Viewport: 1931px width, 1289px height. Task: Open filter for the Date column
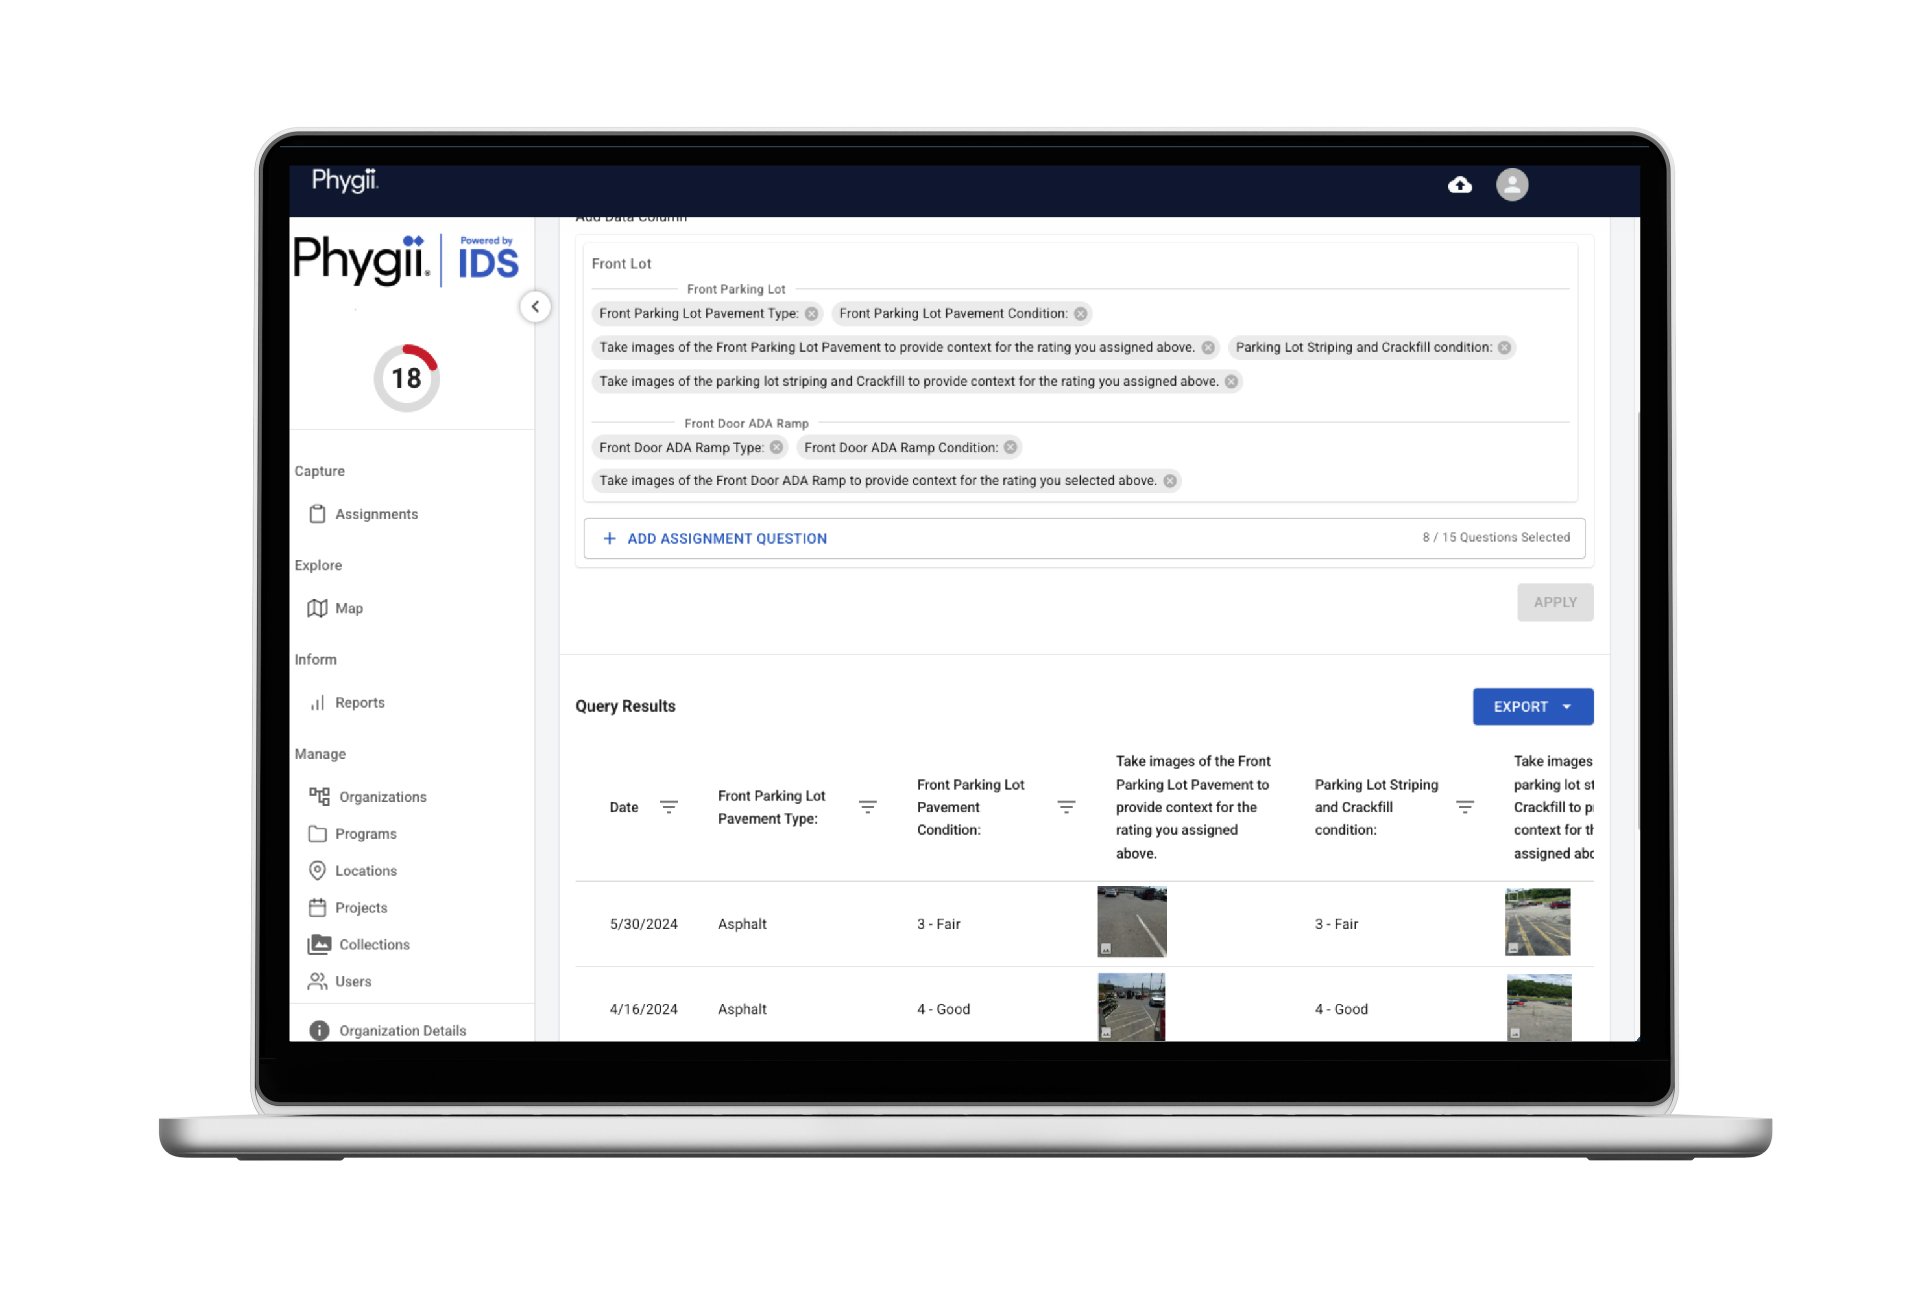click(669, 807)
